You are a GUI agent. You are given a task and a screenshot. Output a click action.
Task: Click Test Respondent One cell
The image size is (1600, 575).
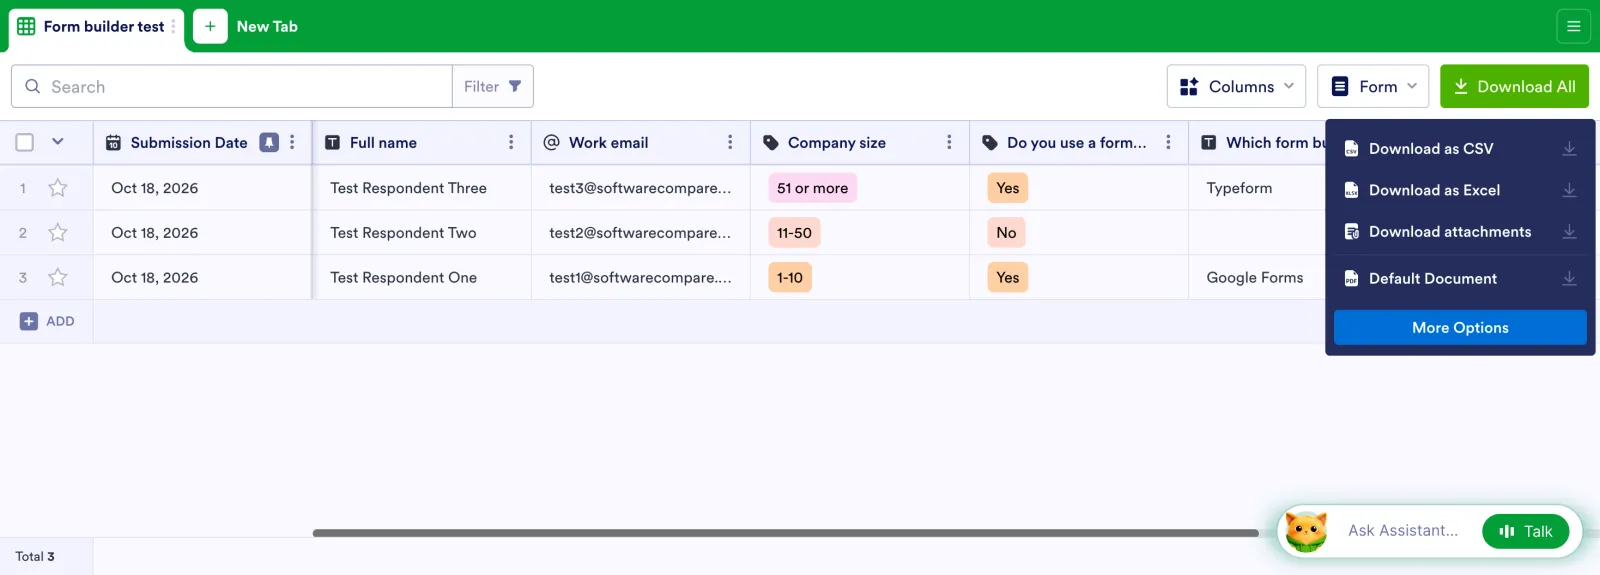point(421,278)
